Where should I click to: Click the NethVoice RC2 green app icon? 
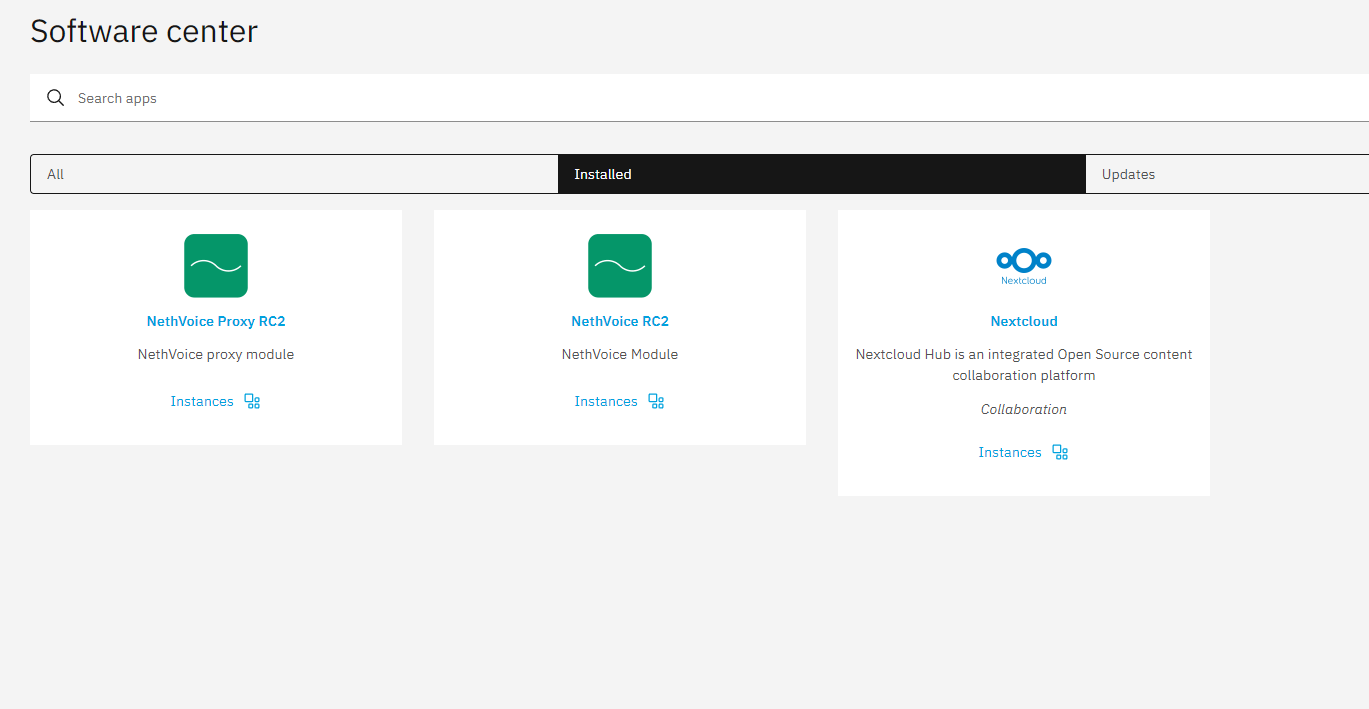620,266
